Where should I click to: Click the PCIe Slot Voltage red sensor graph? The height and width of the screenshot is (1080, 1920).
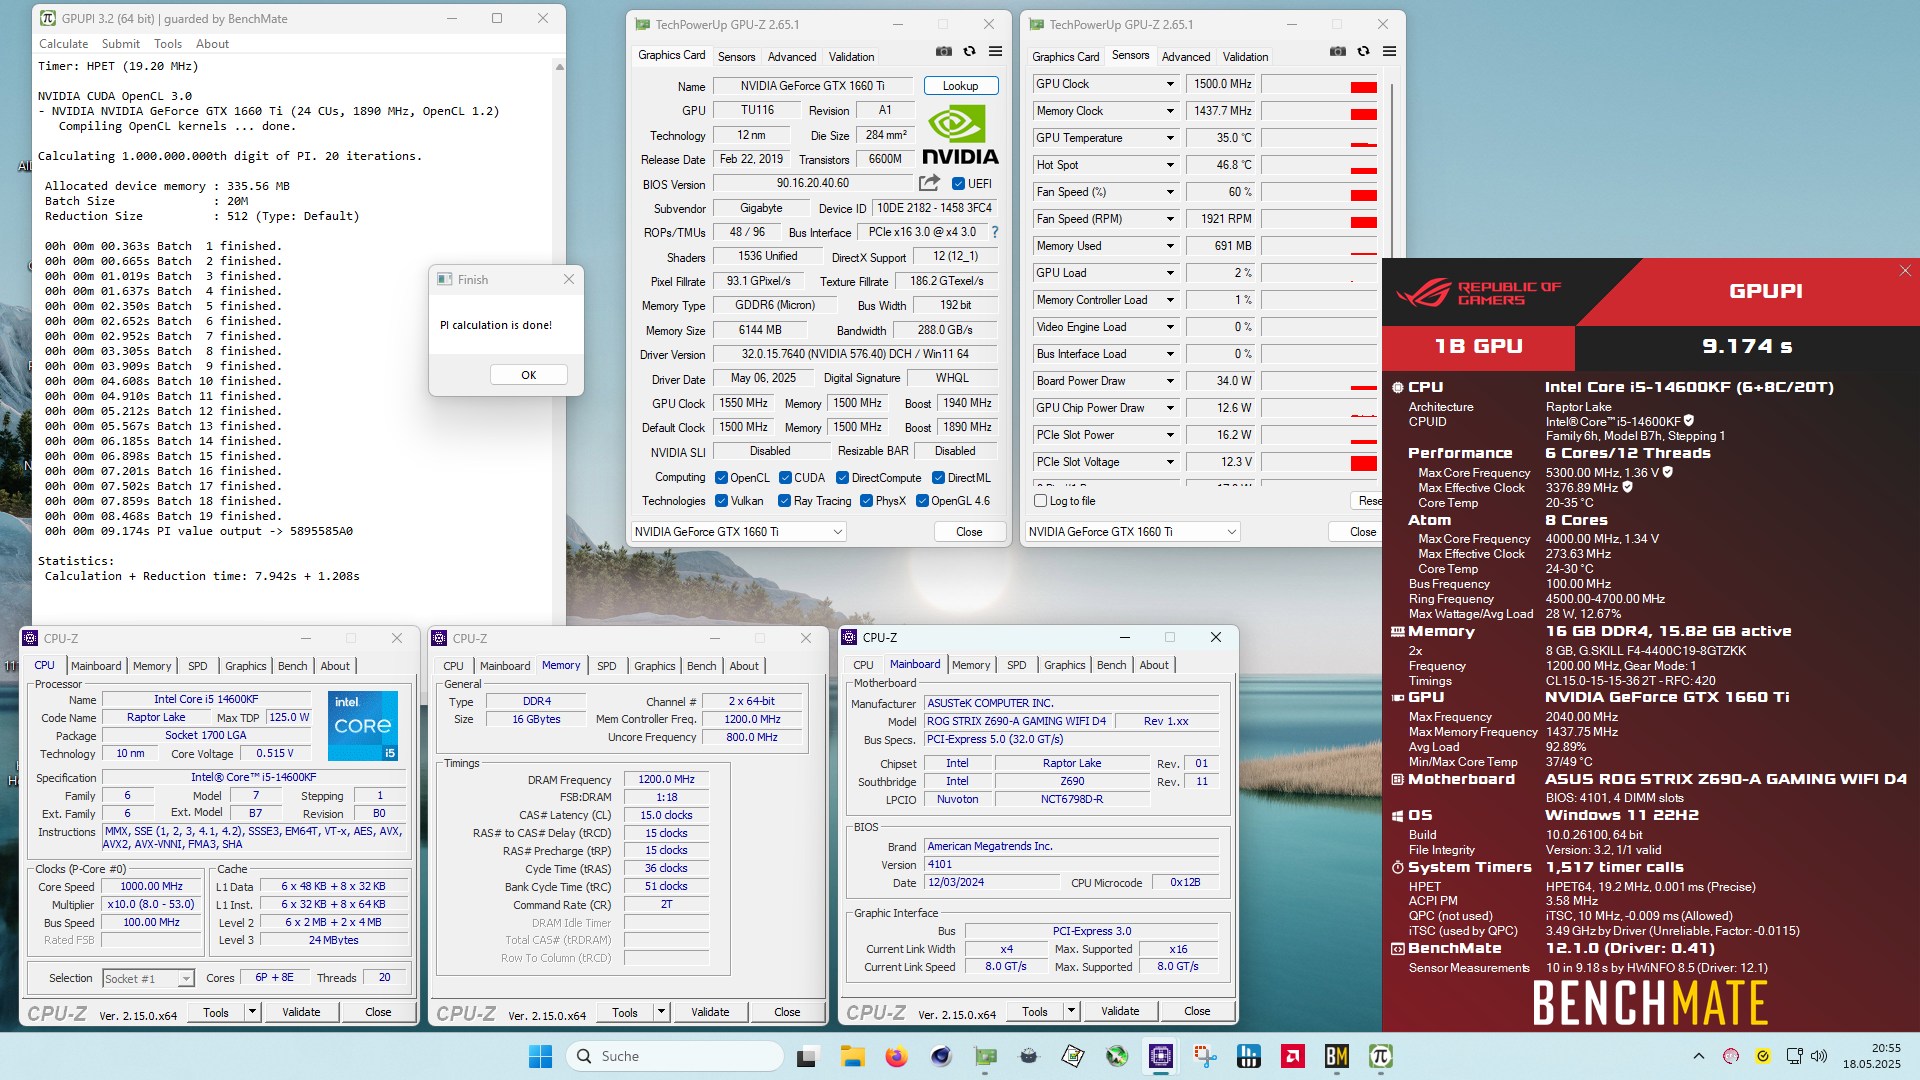(x=1320, y=462)
